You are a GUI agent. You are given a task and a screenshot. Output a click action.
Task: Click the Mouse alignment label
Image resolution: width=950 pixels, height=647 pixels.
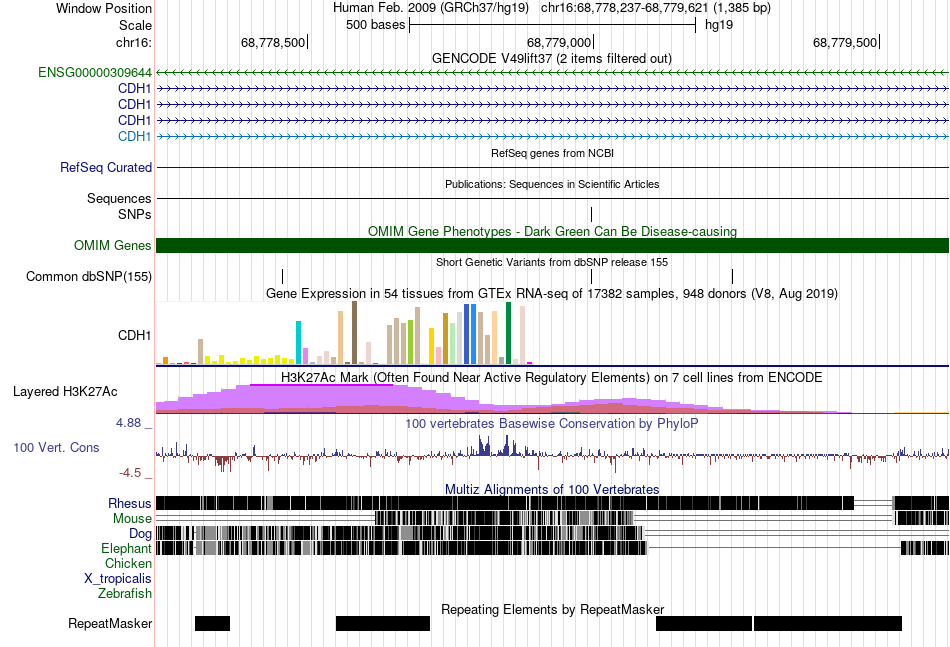click(132, 519)
